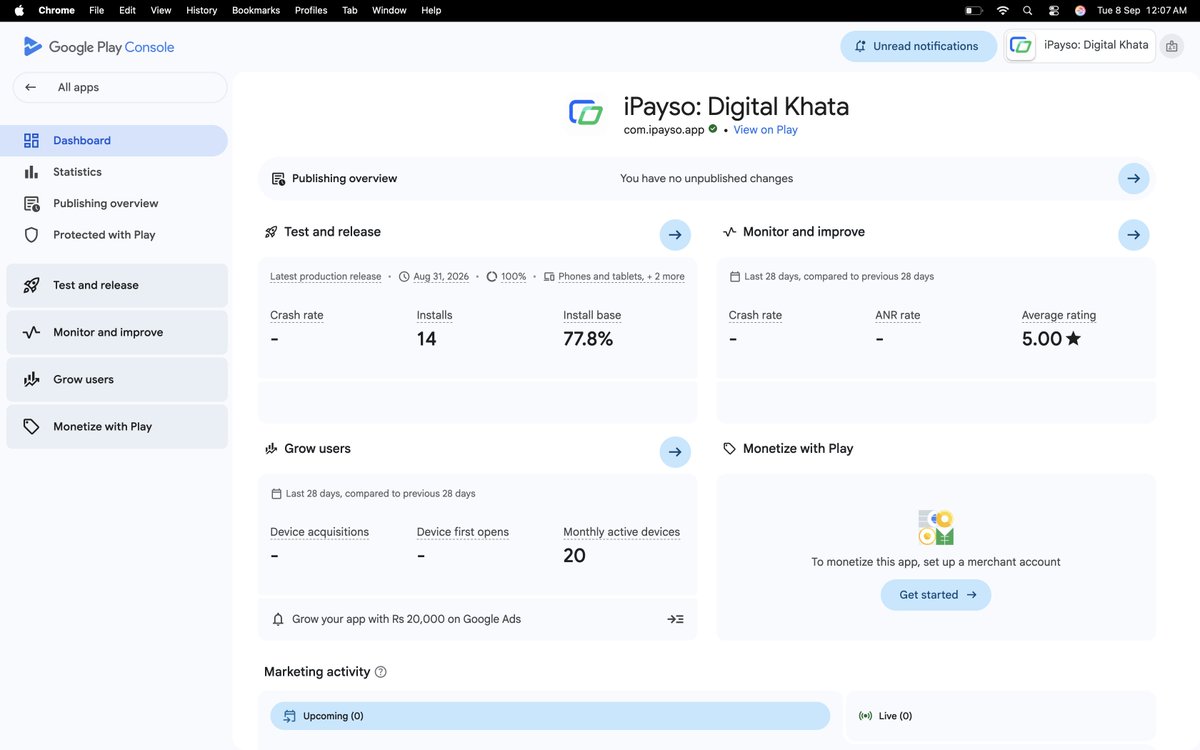Click the 5.00 star rating value

1051,339
